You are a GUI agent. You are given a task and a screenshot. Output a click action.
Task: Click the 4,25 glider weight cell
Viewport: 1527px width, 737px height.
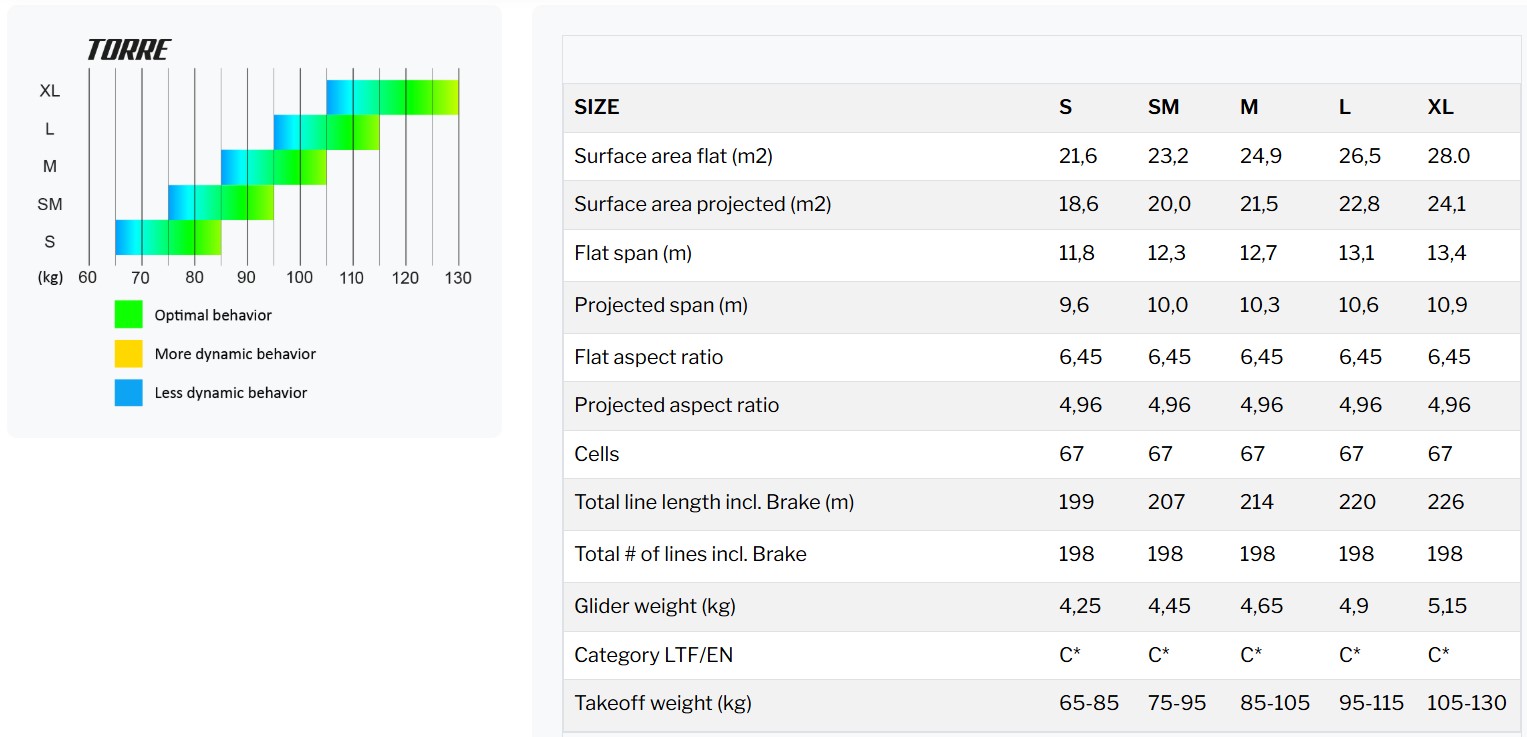[1079, 606]
